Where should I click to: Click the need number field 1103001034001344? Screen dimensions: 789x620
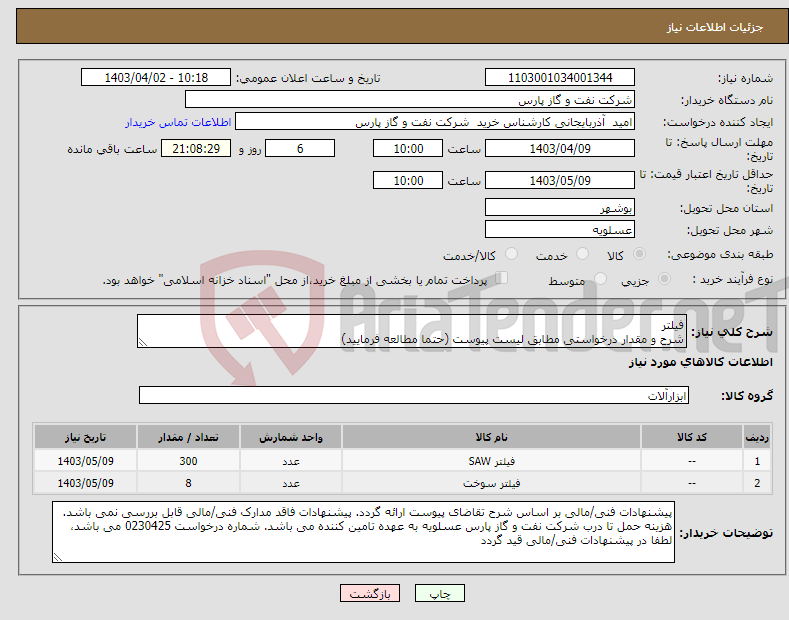point(560,78)
